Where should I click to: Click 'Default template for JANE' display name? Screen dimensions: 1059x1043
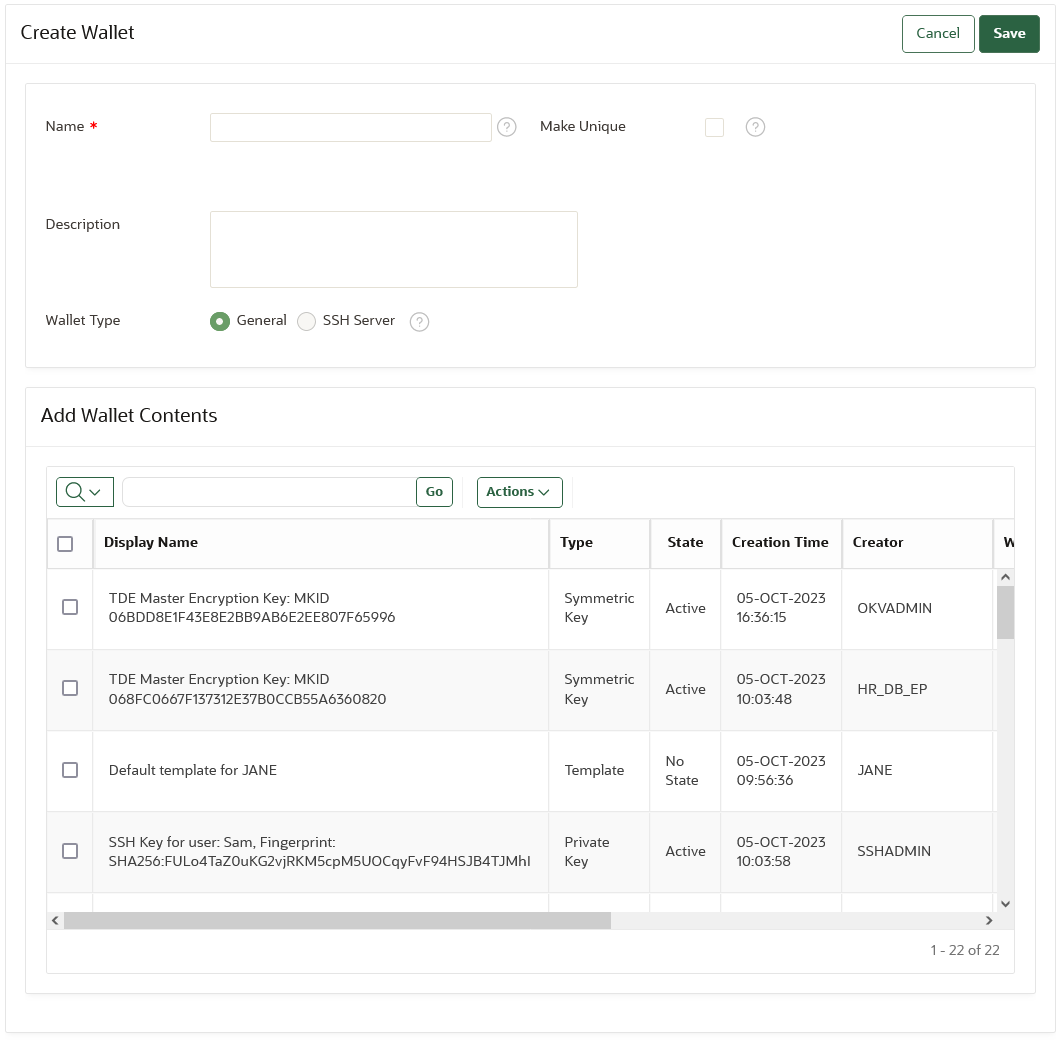(192, 770)
